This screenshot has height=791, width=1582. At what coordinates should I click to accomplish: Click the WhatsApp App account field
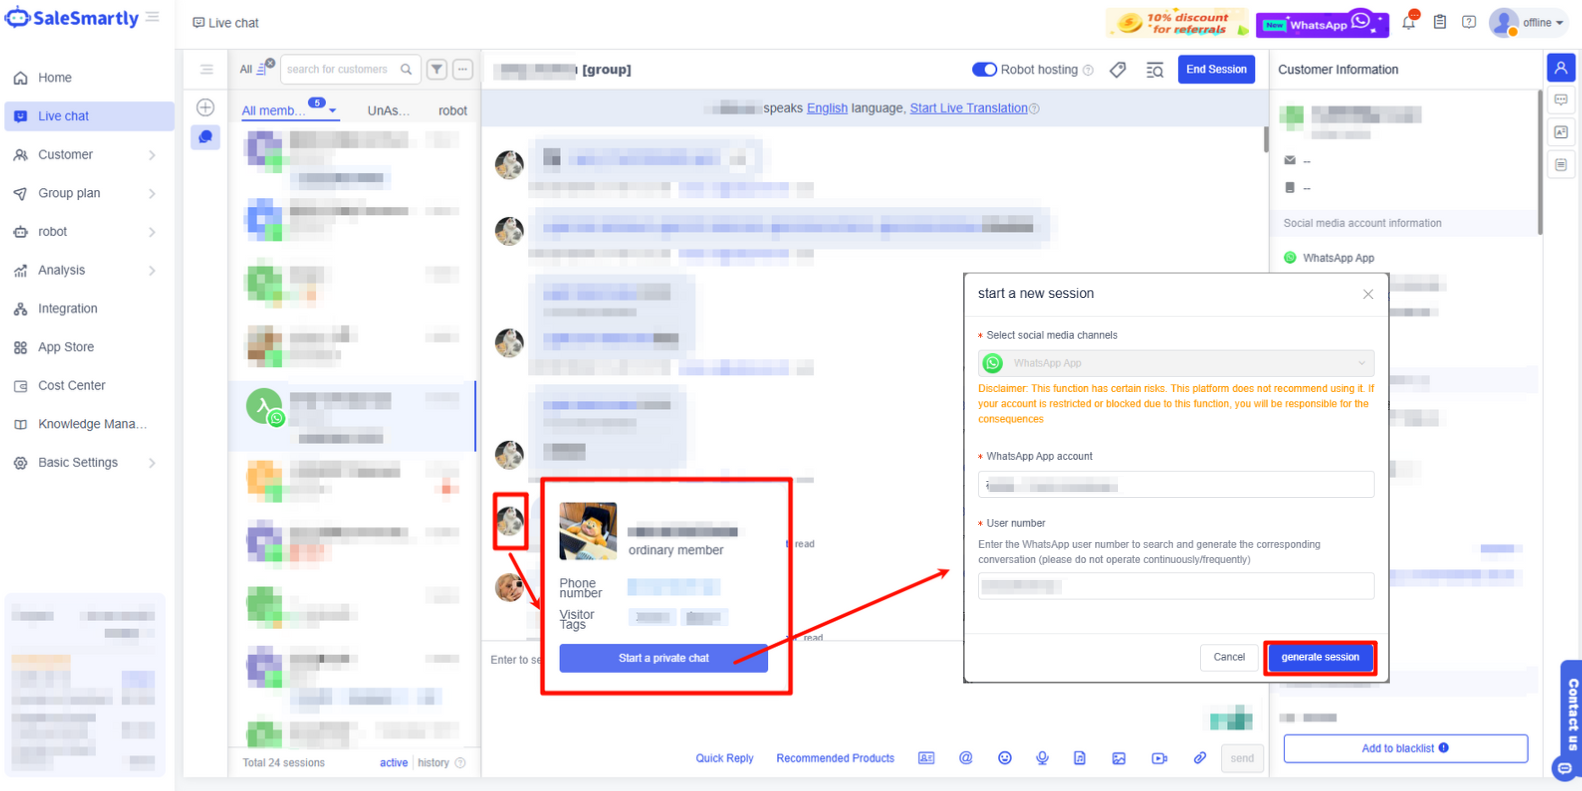[1176, 485]
